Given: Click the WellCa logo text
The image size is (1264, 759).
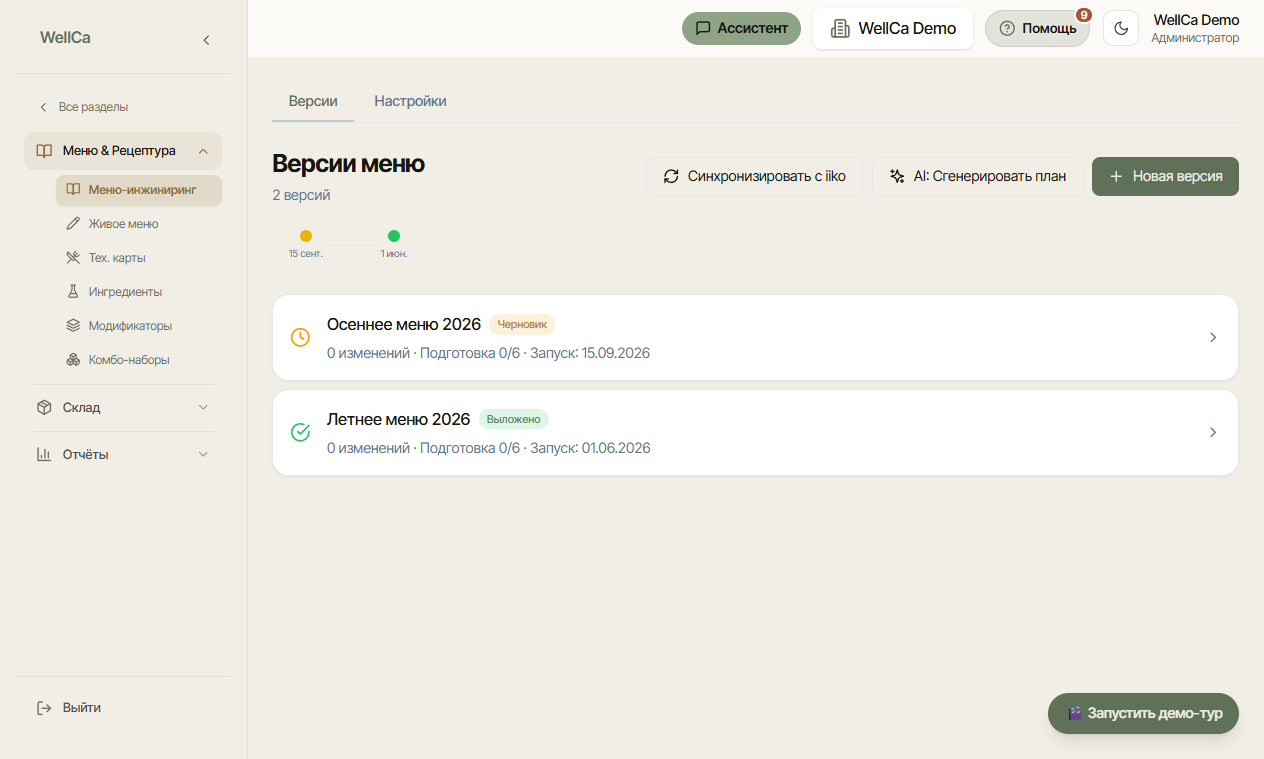Looking at the screenshot, I should click(x=65, y=38).
